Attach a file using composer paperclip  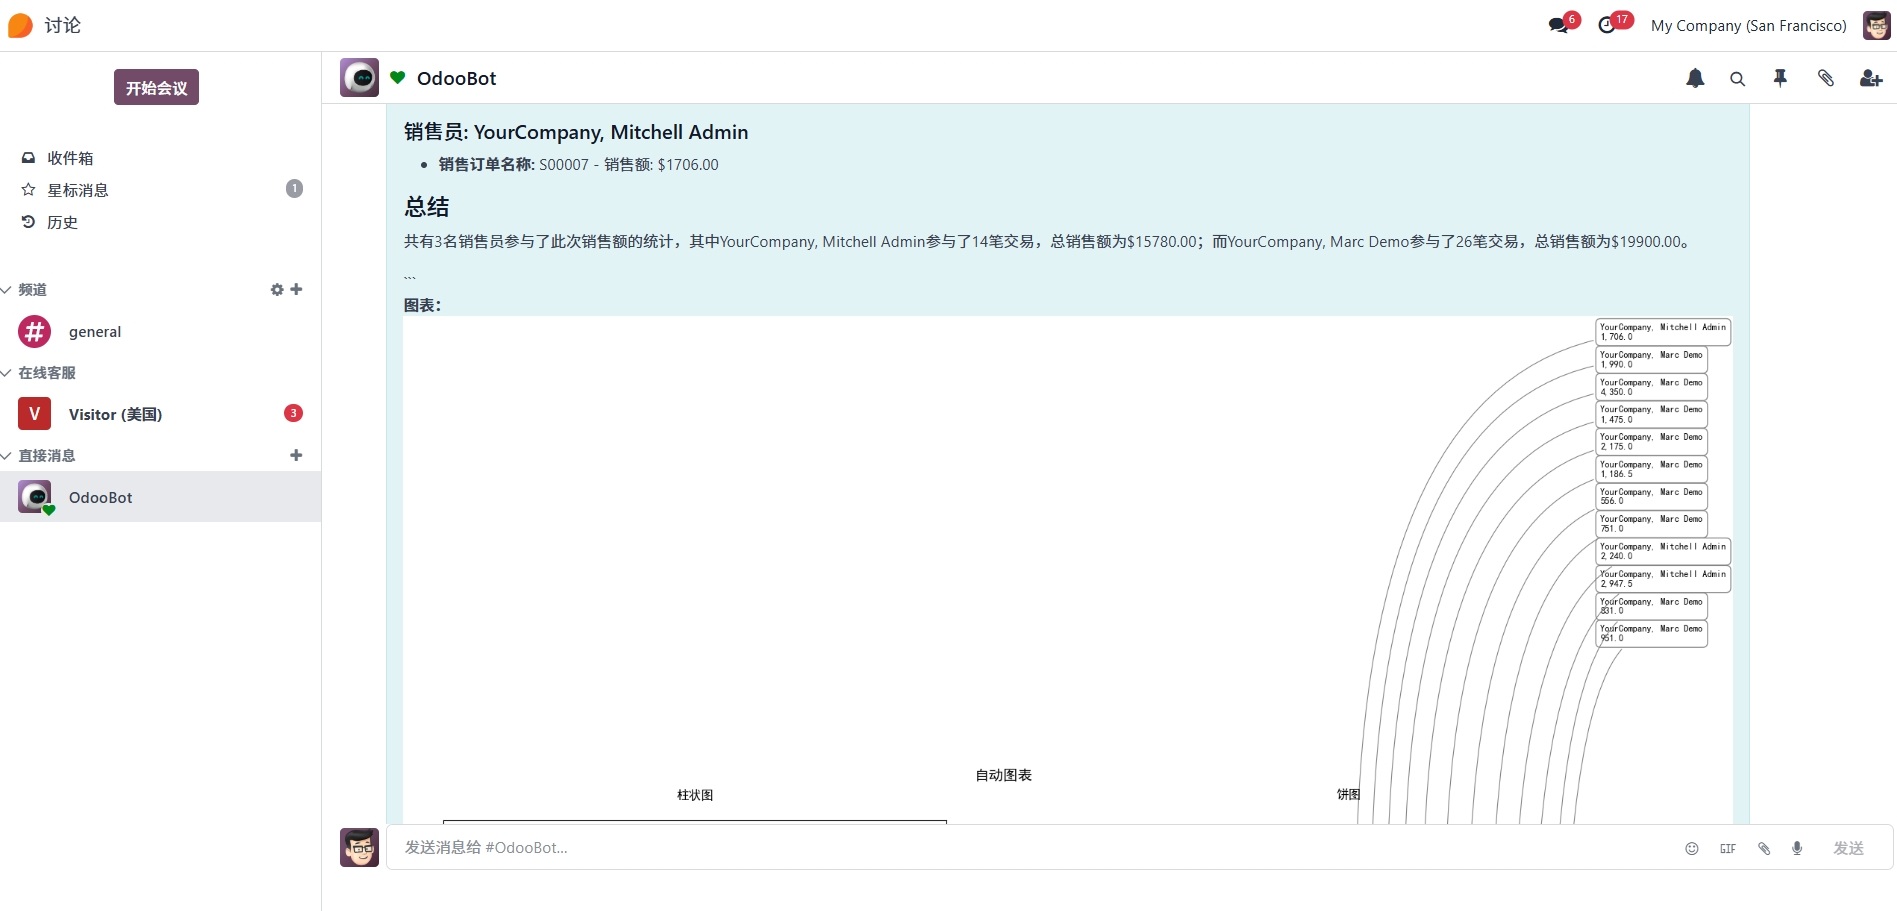coord(1764,848)
